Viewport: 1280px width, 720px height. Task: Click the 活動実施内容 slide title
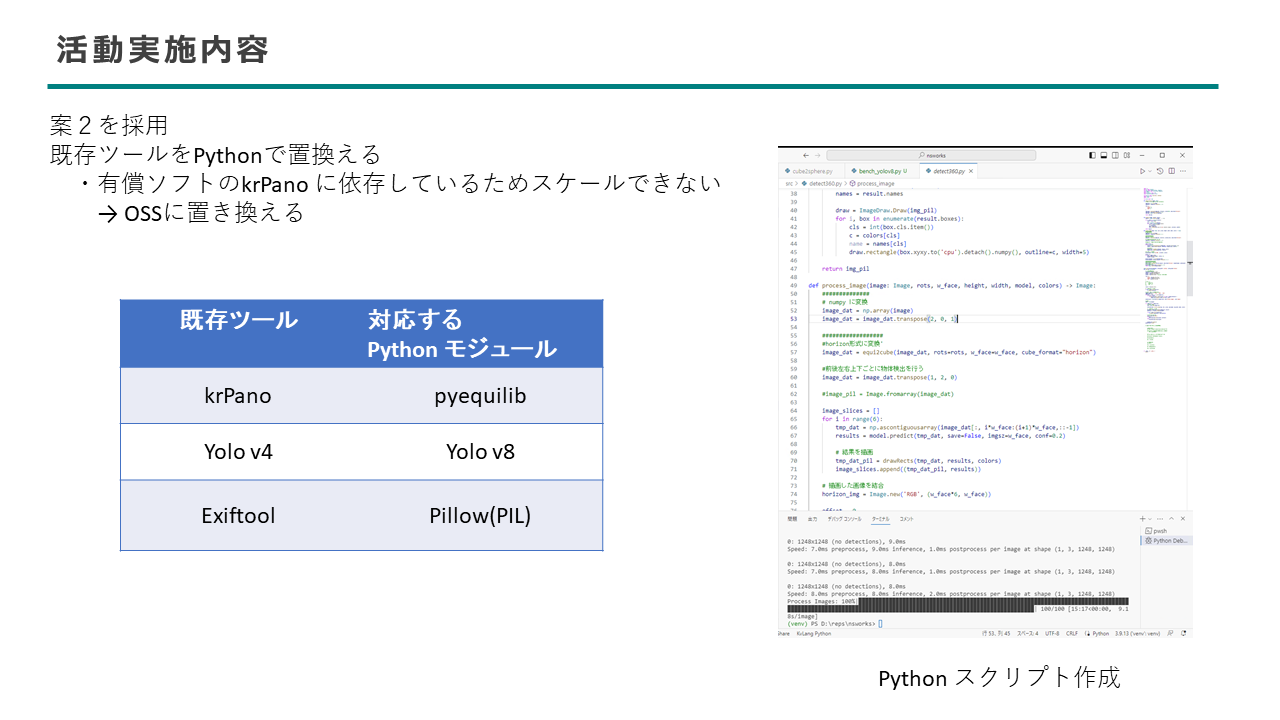click(x=162, y=50)
